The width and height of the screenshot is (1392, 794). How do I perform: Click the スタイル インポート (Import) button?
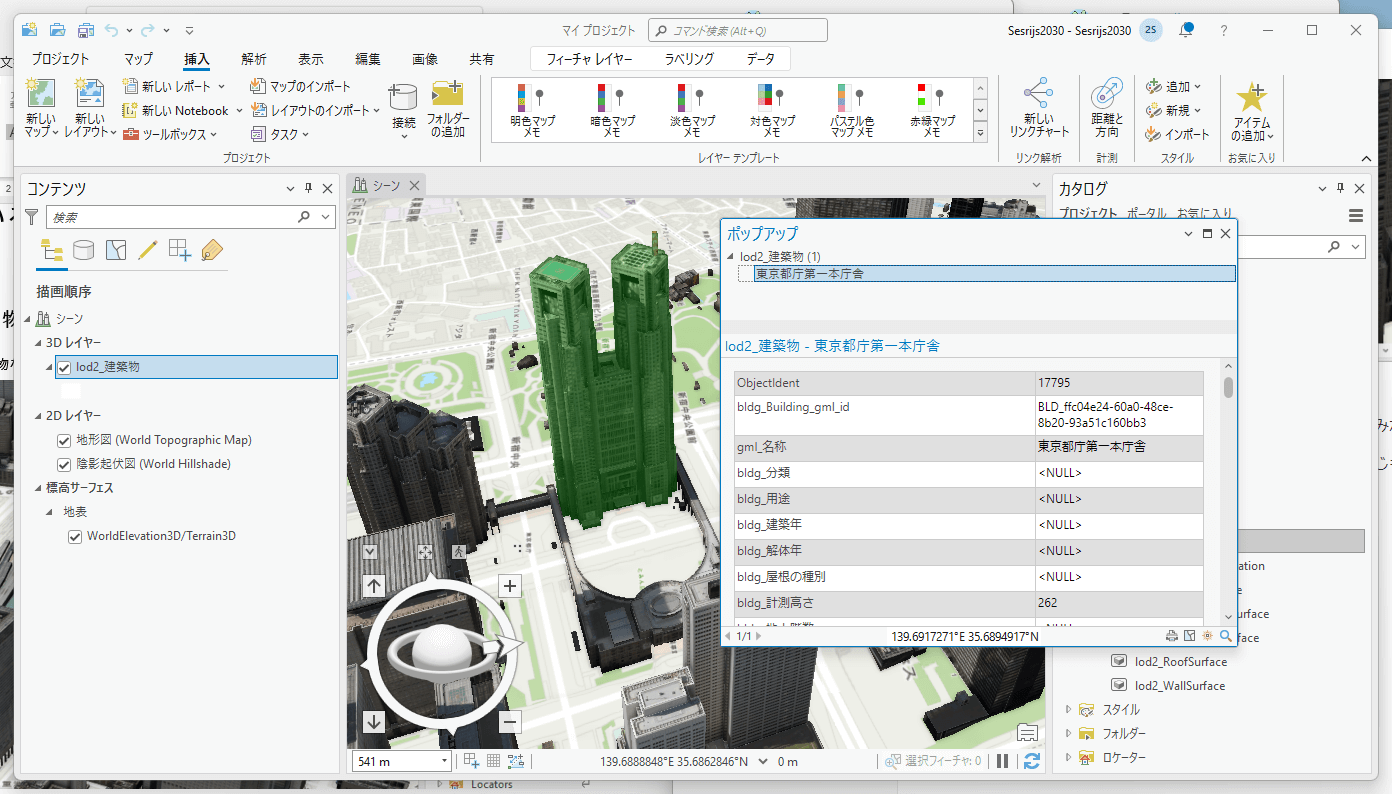(1177, 134)
